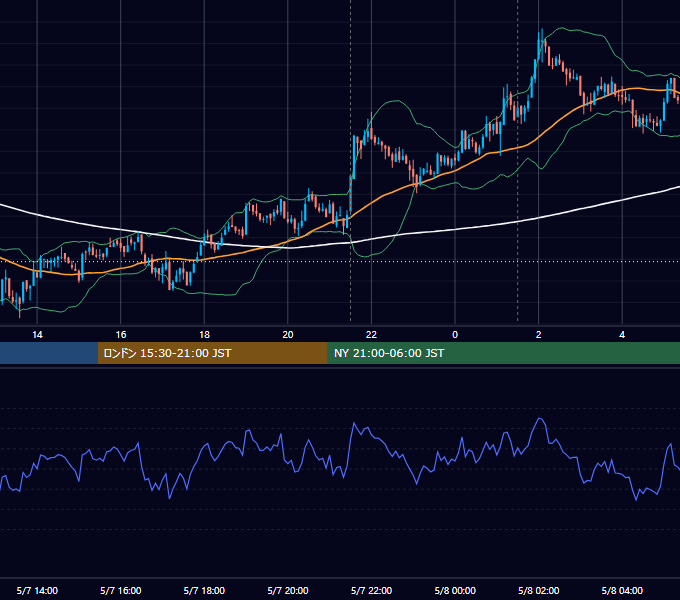Viewport: 680px width, 600px height.
Task: Click the 14 hour axis label
Action: click(x=37, y=335)
